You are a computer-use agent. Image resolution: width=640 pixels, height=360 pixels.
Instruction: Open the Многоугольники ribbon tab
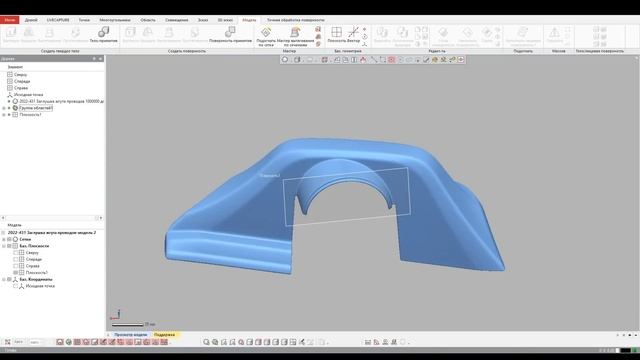pyautogui.click(x=115, y=20)
